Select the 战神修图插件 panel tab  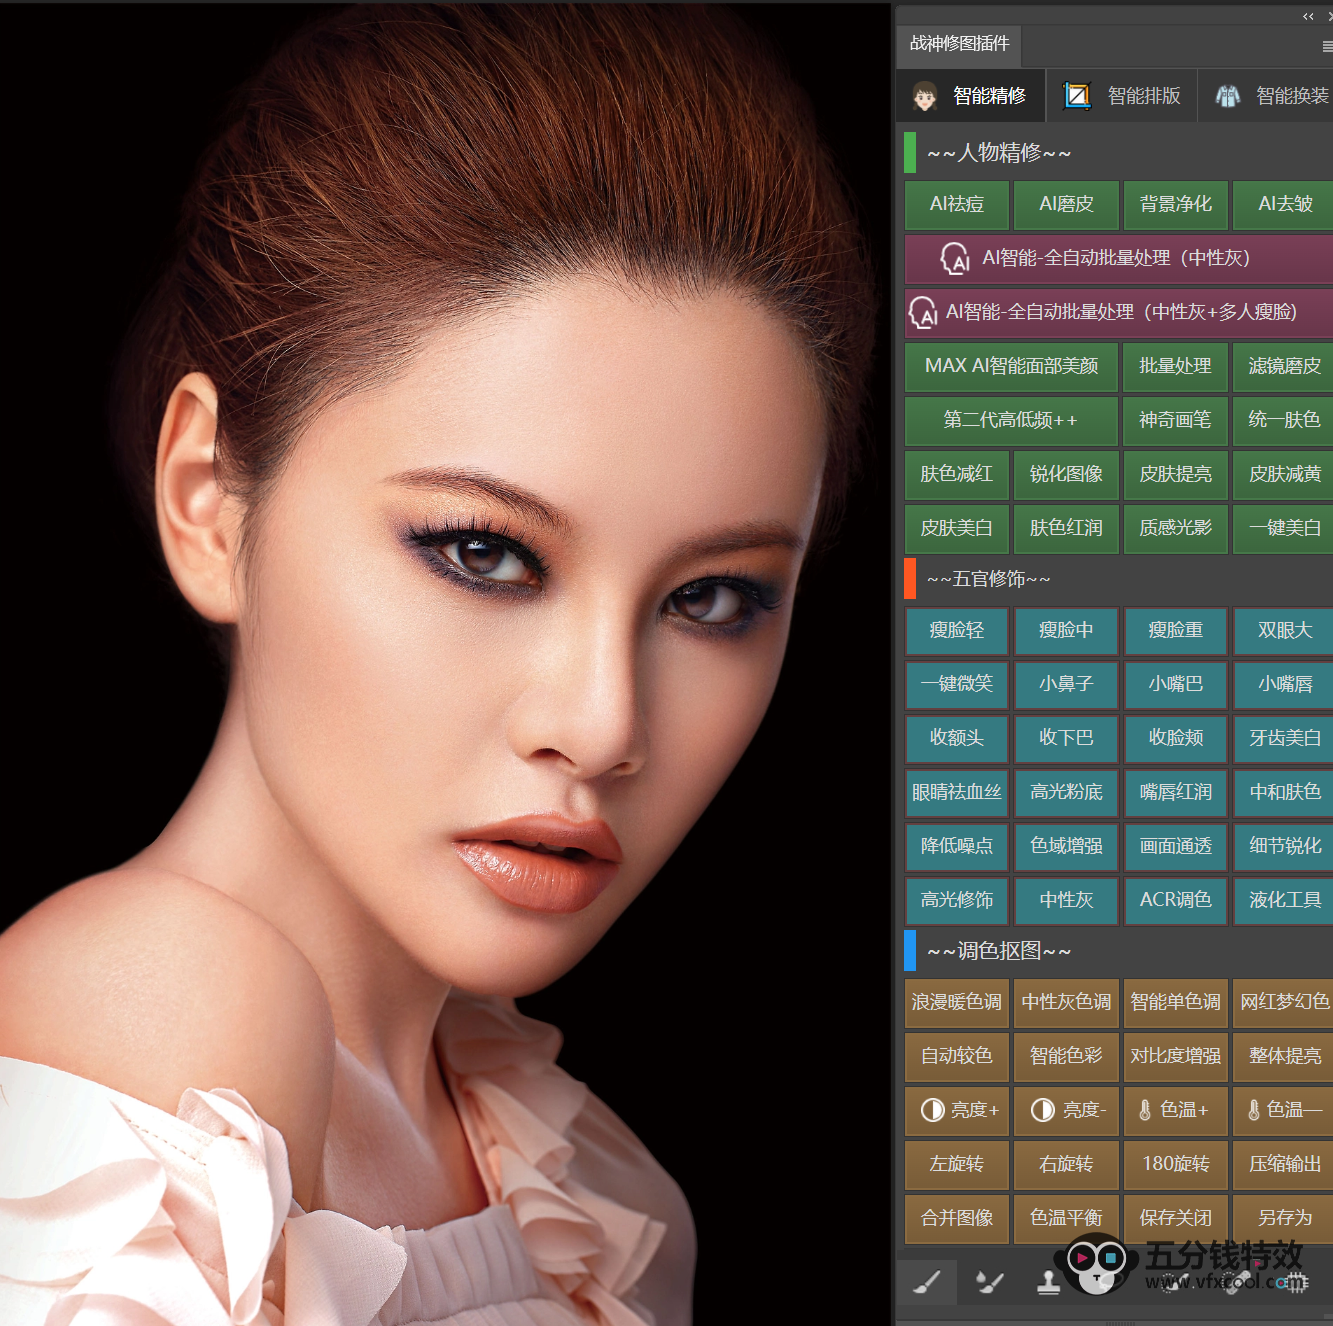click(x=959, y=44)
